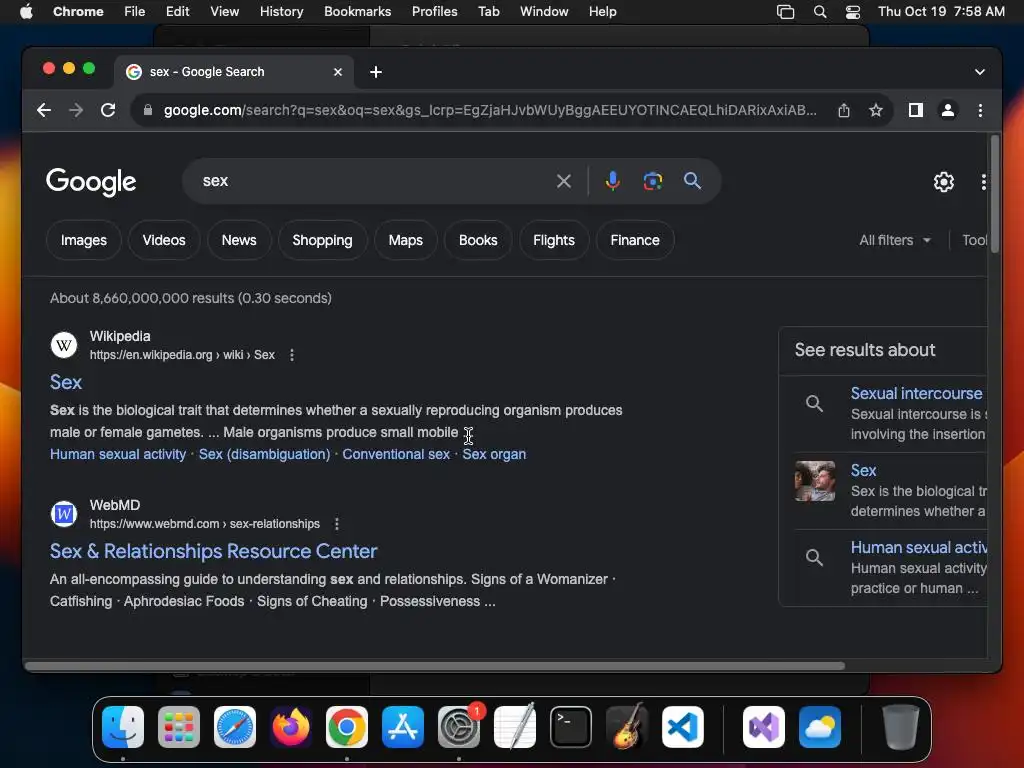Click the address bar URL

point(490,110)
